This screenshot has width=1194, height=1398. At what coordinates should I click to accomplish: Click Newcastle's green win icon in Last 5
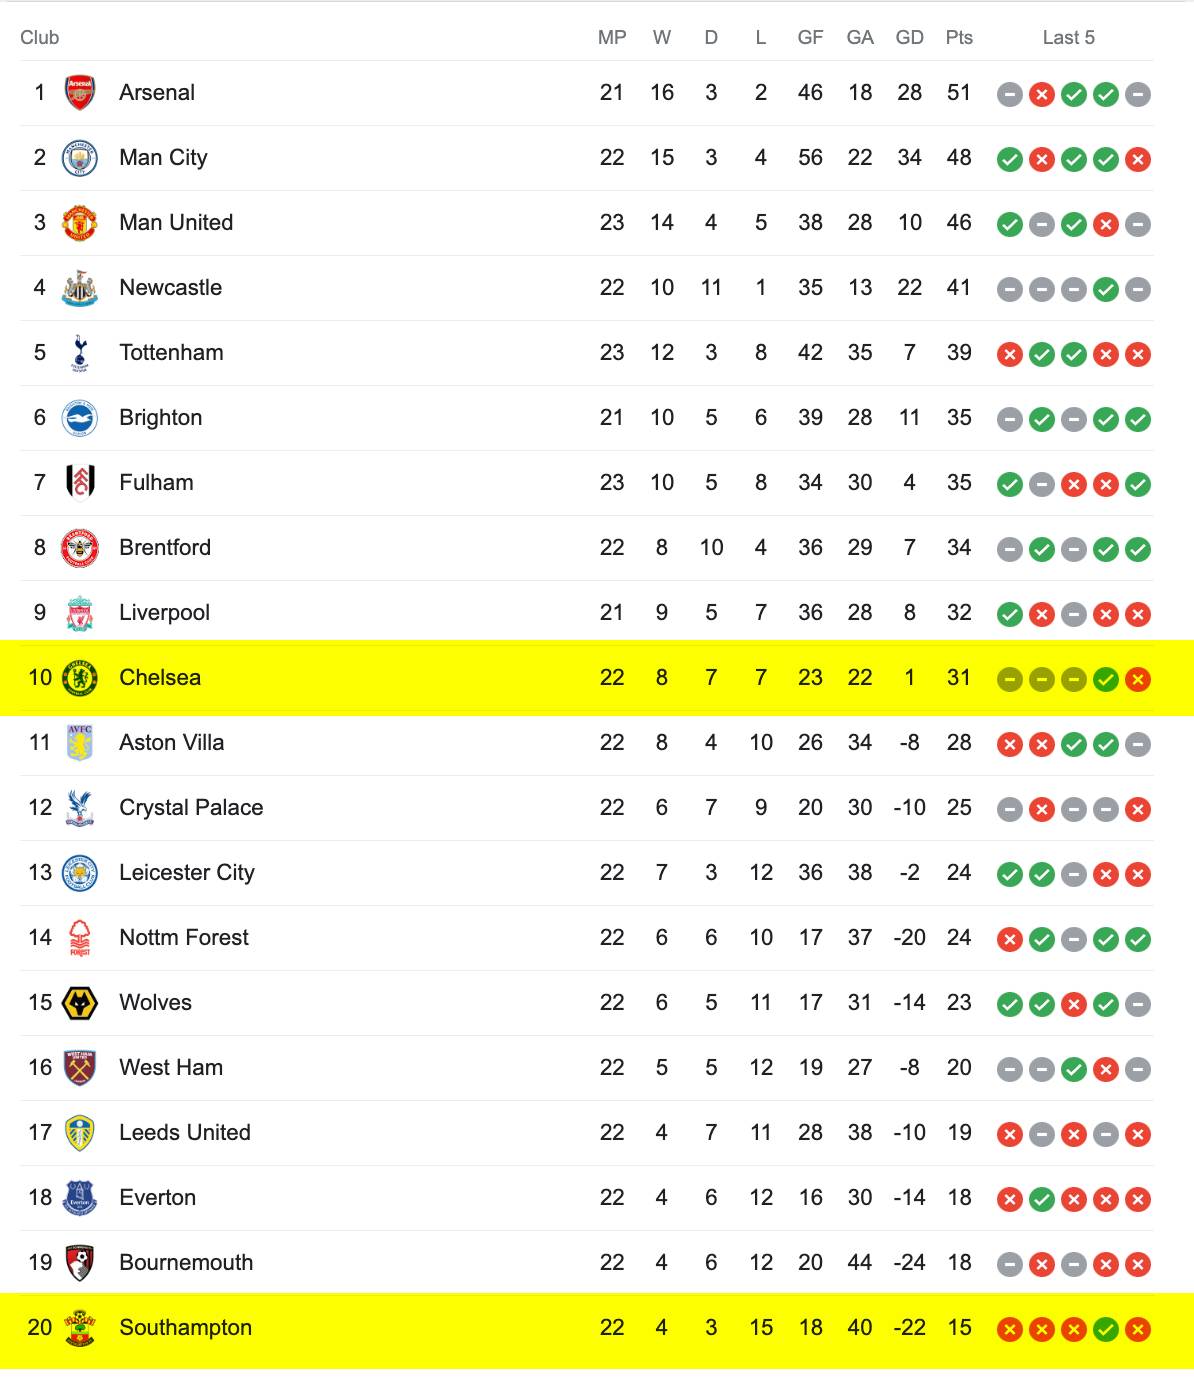pos(1106,289)
